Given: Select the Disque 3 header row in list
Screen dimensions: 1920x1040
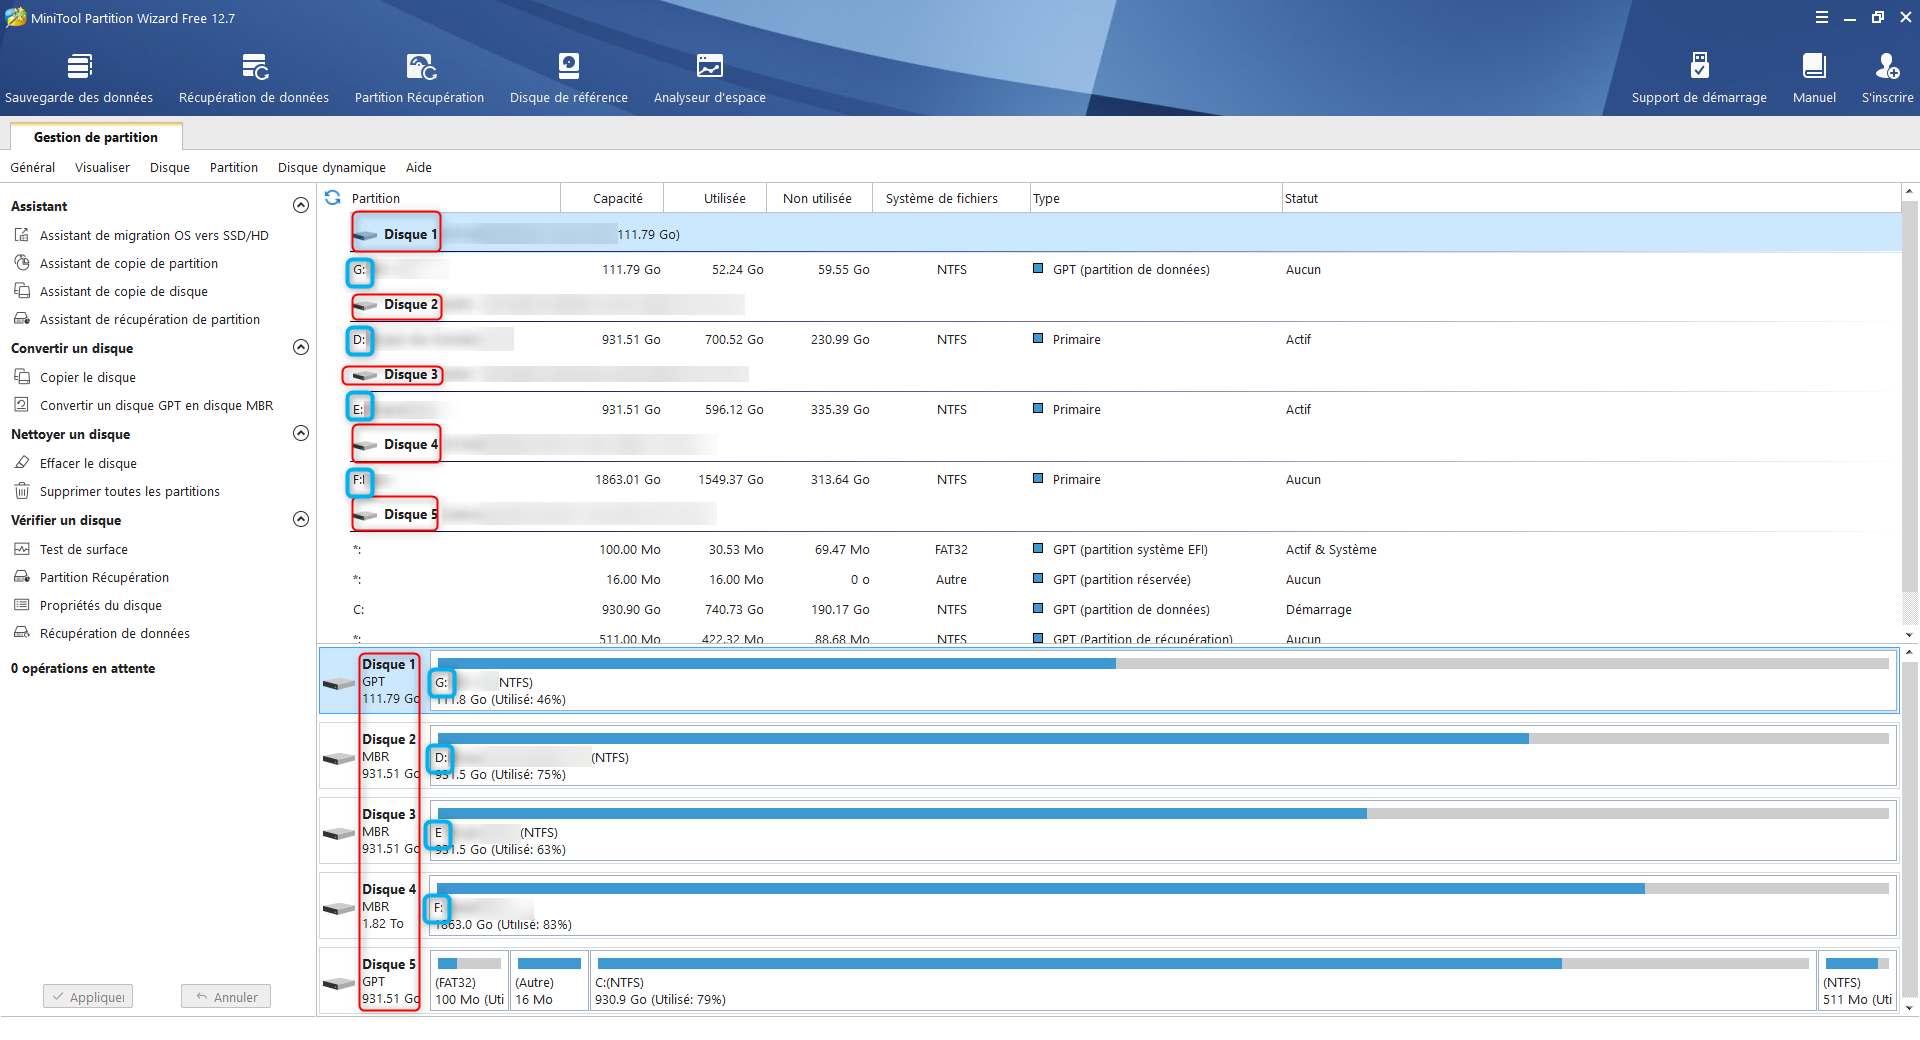Looking at the screenshot, I should point(1109,374).
